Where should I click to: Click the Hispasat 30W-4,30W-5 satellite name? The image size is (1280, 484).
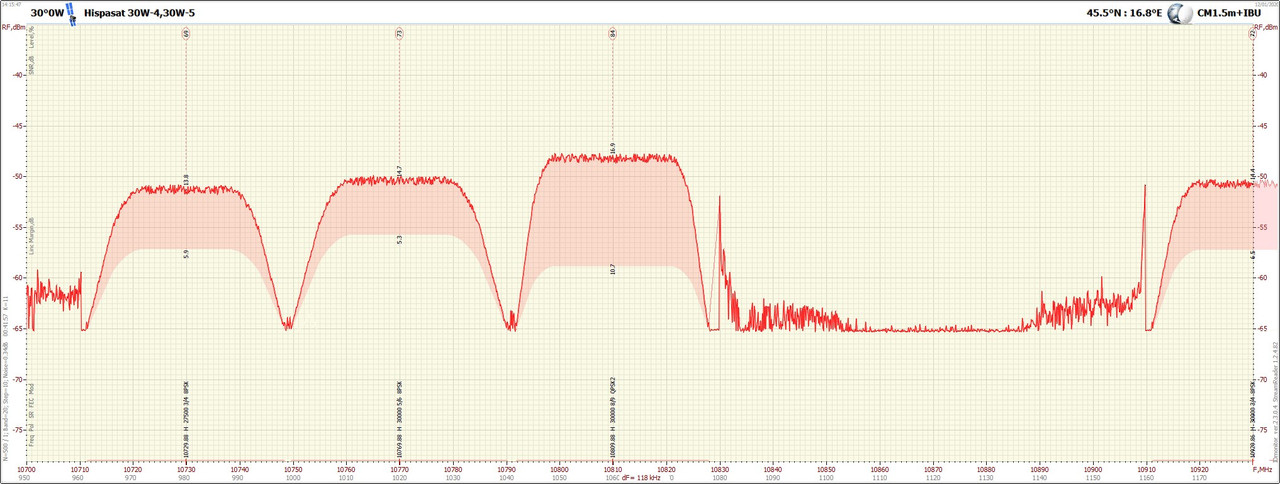point(139,14)
